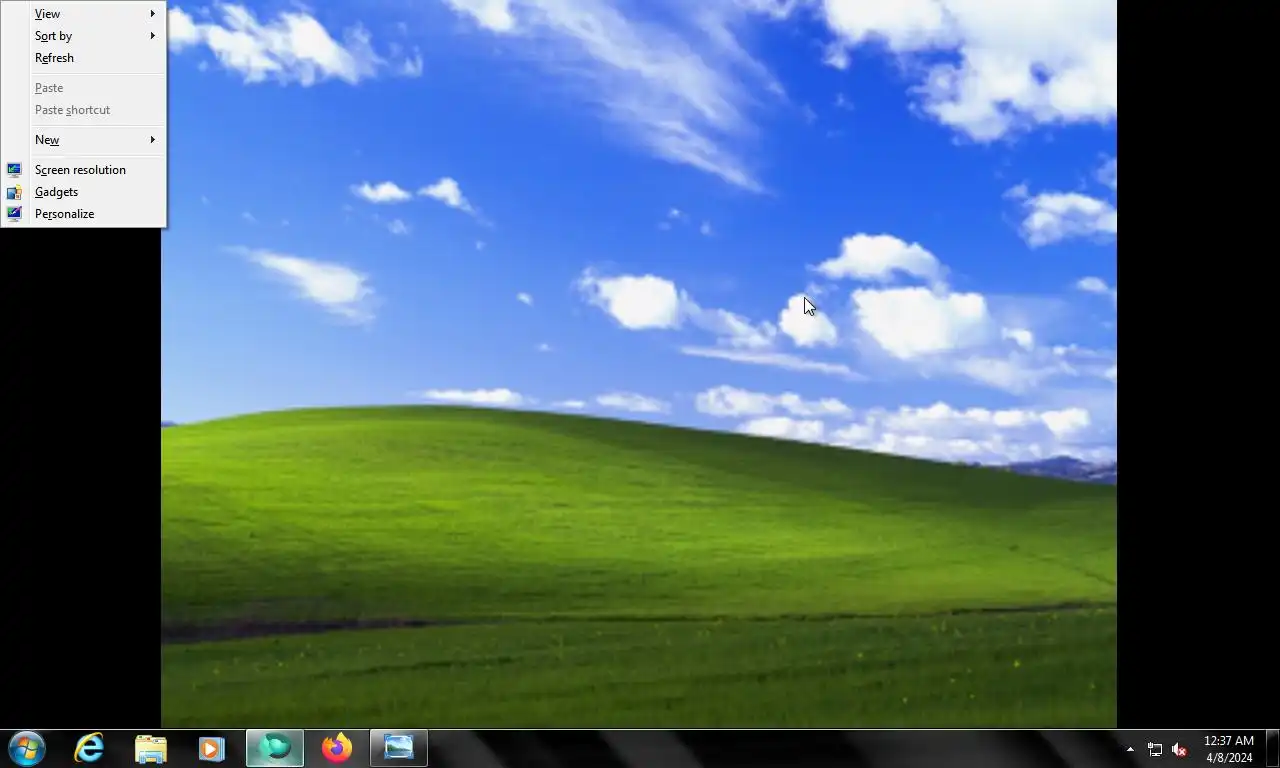
Task: Select Screen resolution in the context menu
Action: point(83,170)
